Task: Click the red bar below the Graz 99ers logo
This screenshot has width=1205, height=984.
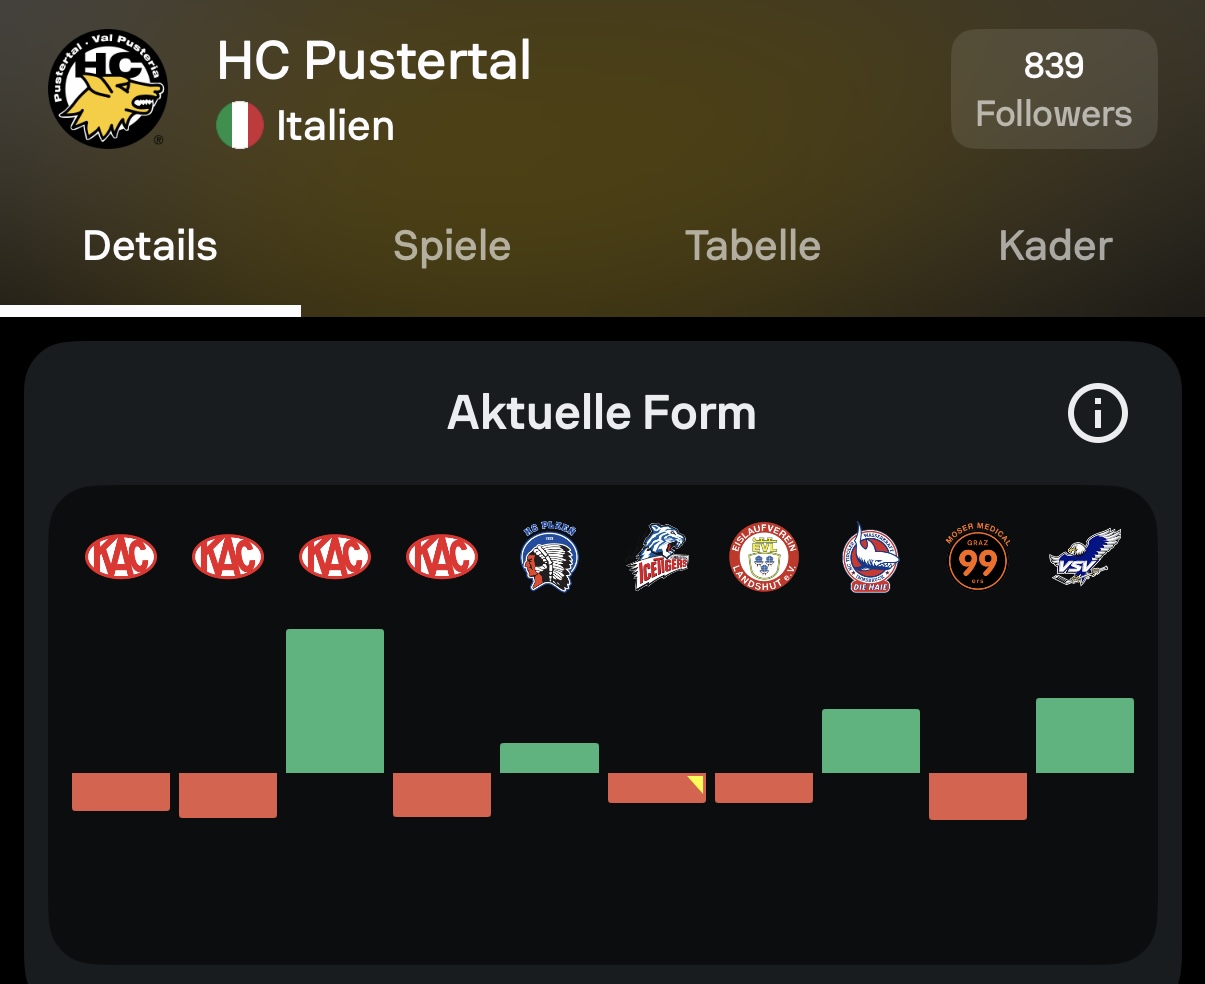Action: [x=978, y=796]
